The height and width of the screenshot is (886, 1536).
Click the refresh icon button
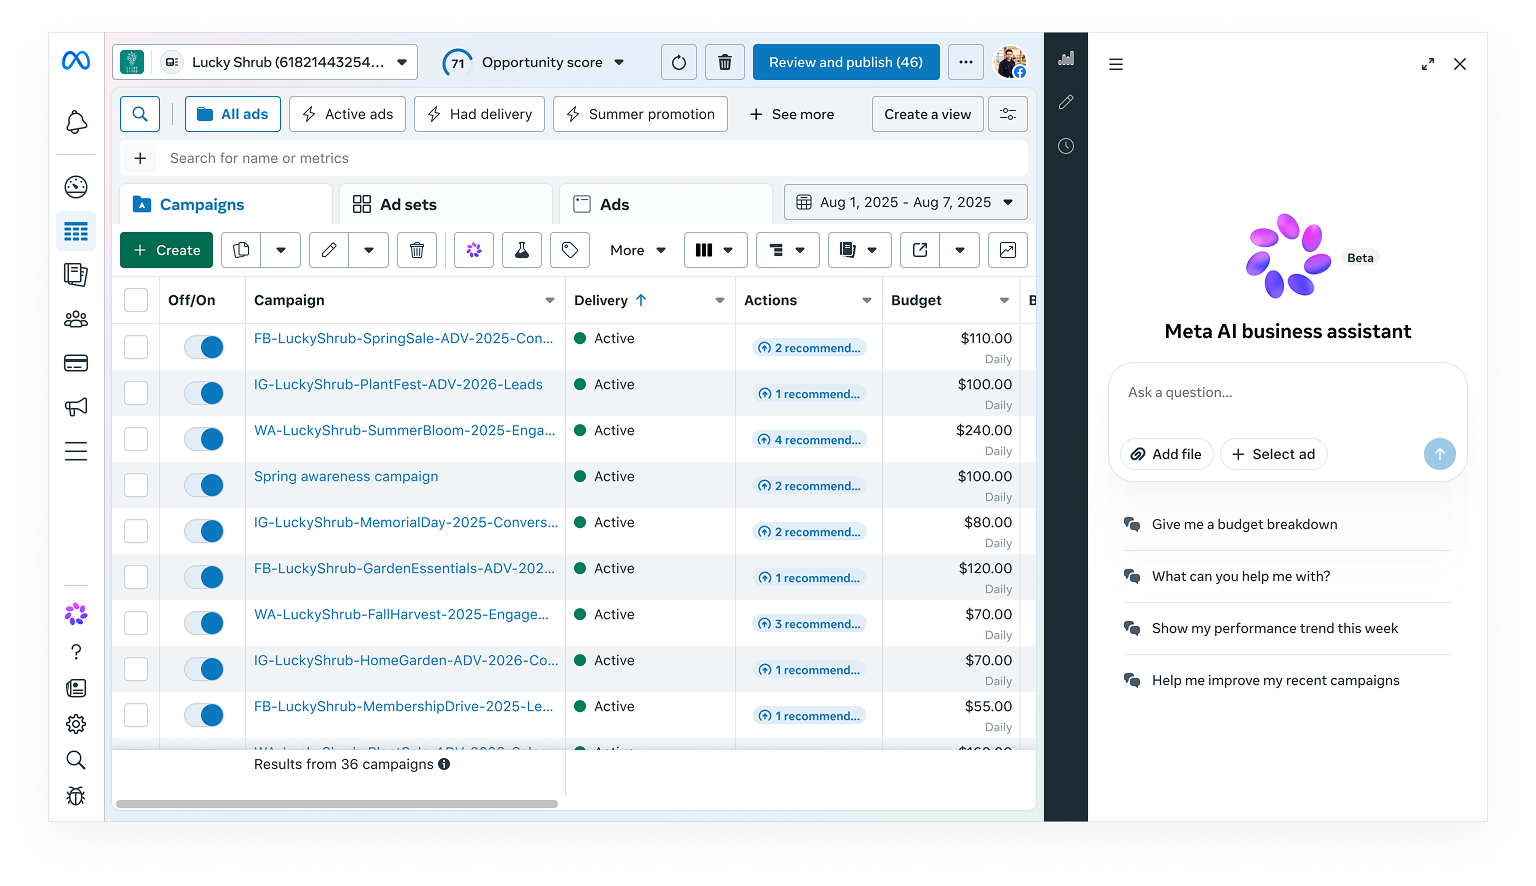point(679,62)
